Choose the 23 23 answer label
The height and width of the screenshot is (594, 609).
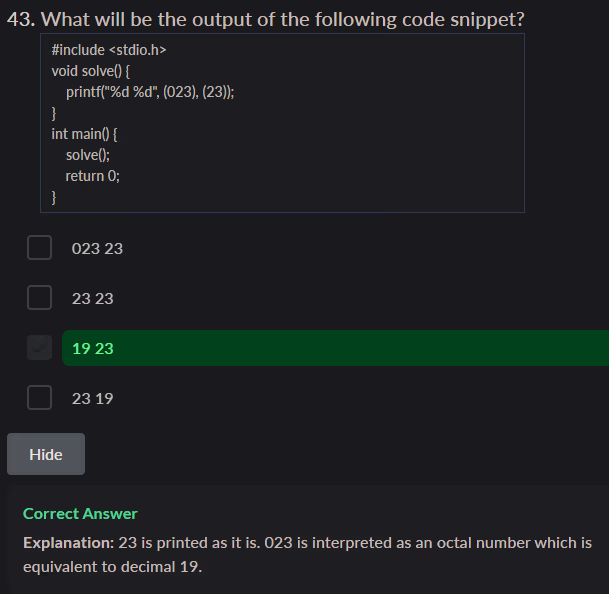pyautogui.click(x=92, y=298)
